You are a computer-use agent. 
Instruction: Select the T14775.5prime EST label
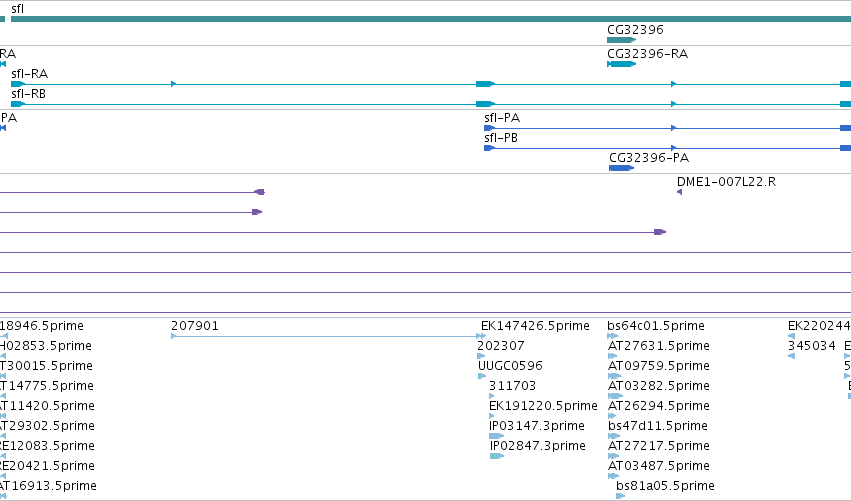47,386
